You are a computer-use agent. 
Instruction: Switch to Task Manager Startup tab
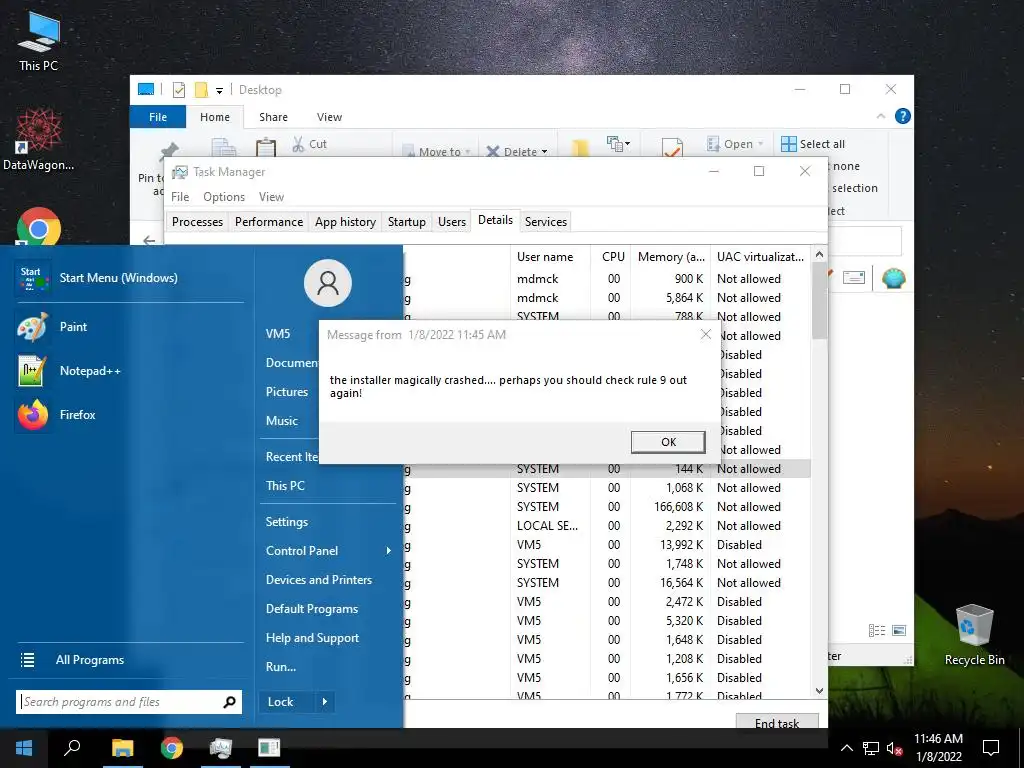click(406, 221)
